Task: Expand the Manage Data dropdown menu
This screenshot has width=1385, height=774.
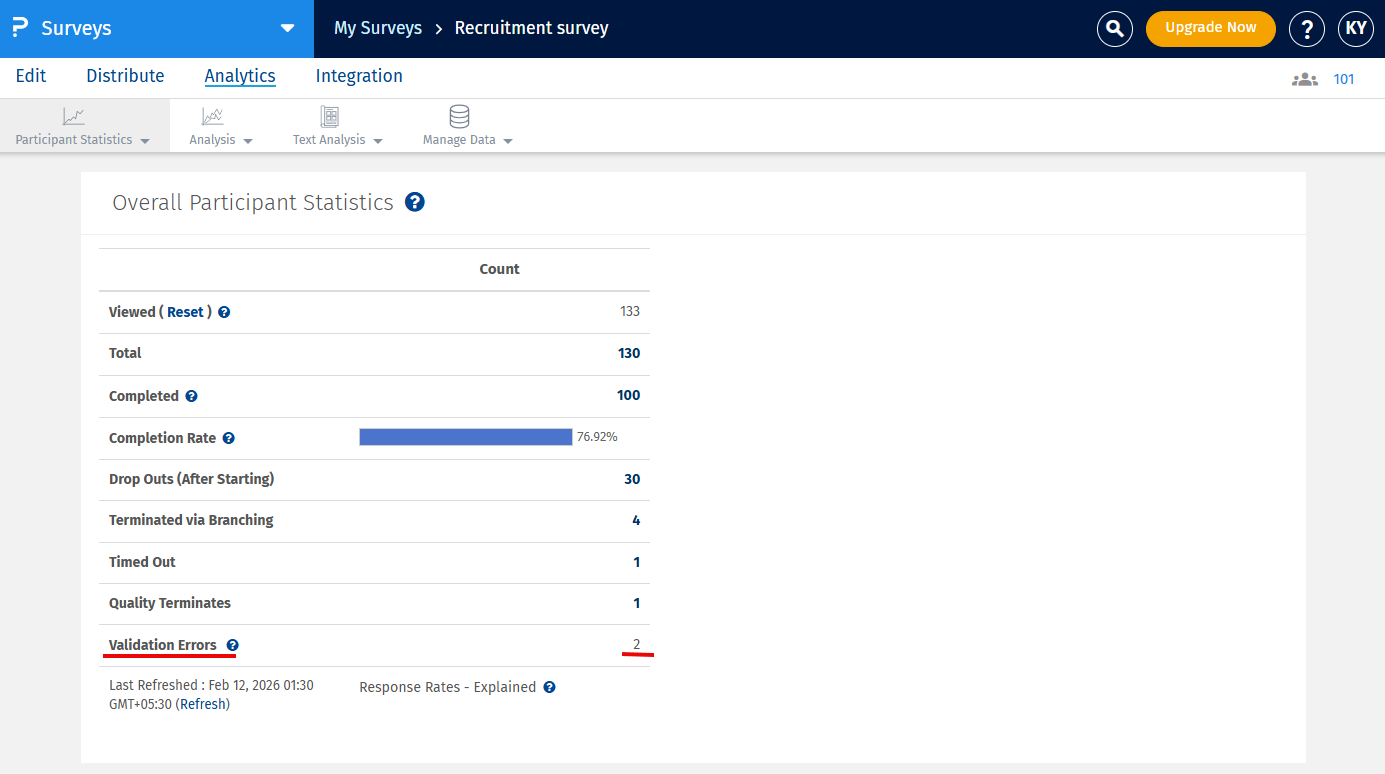Action: point(507,140)
